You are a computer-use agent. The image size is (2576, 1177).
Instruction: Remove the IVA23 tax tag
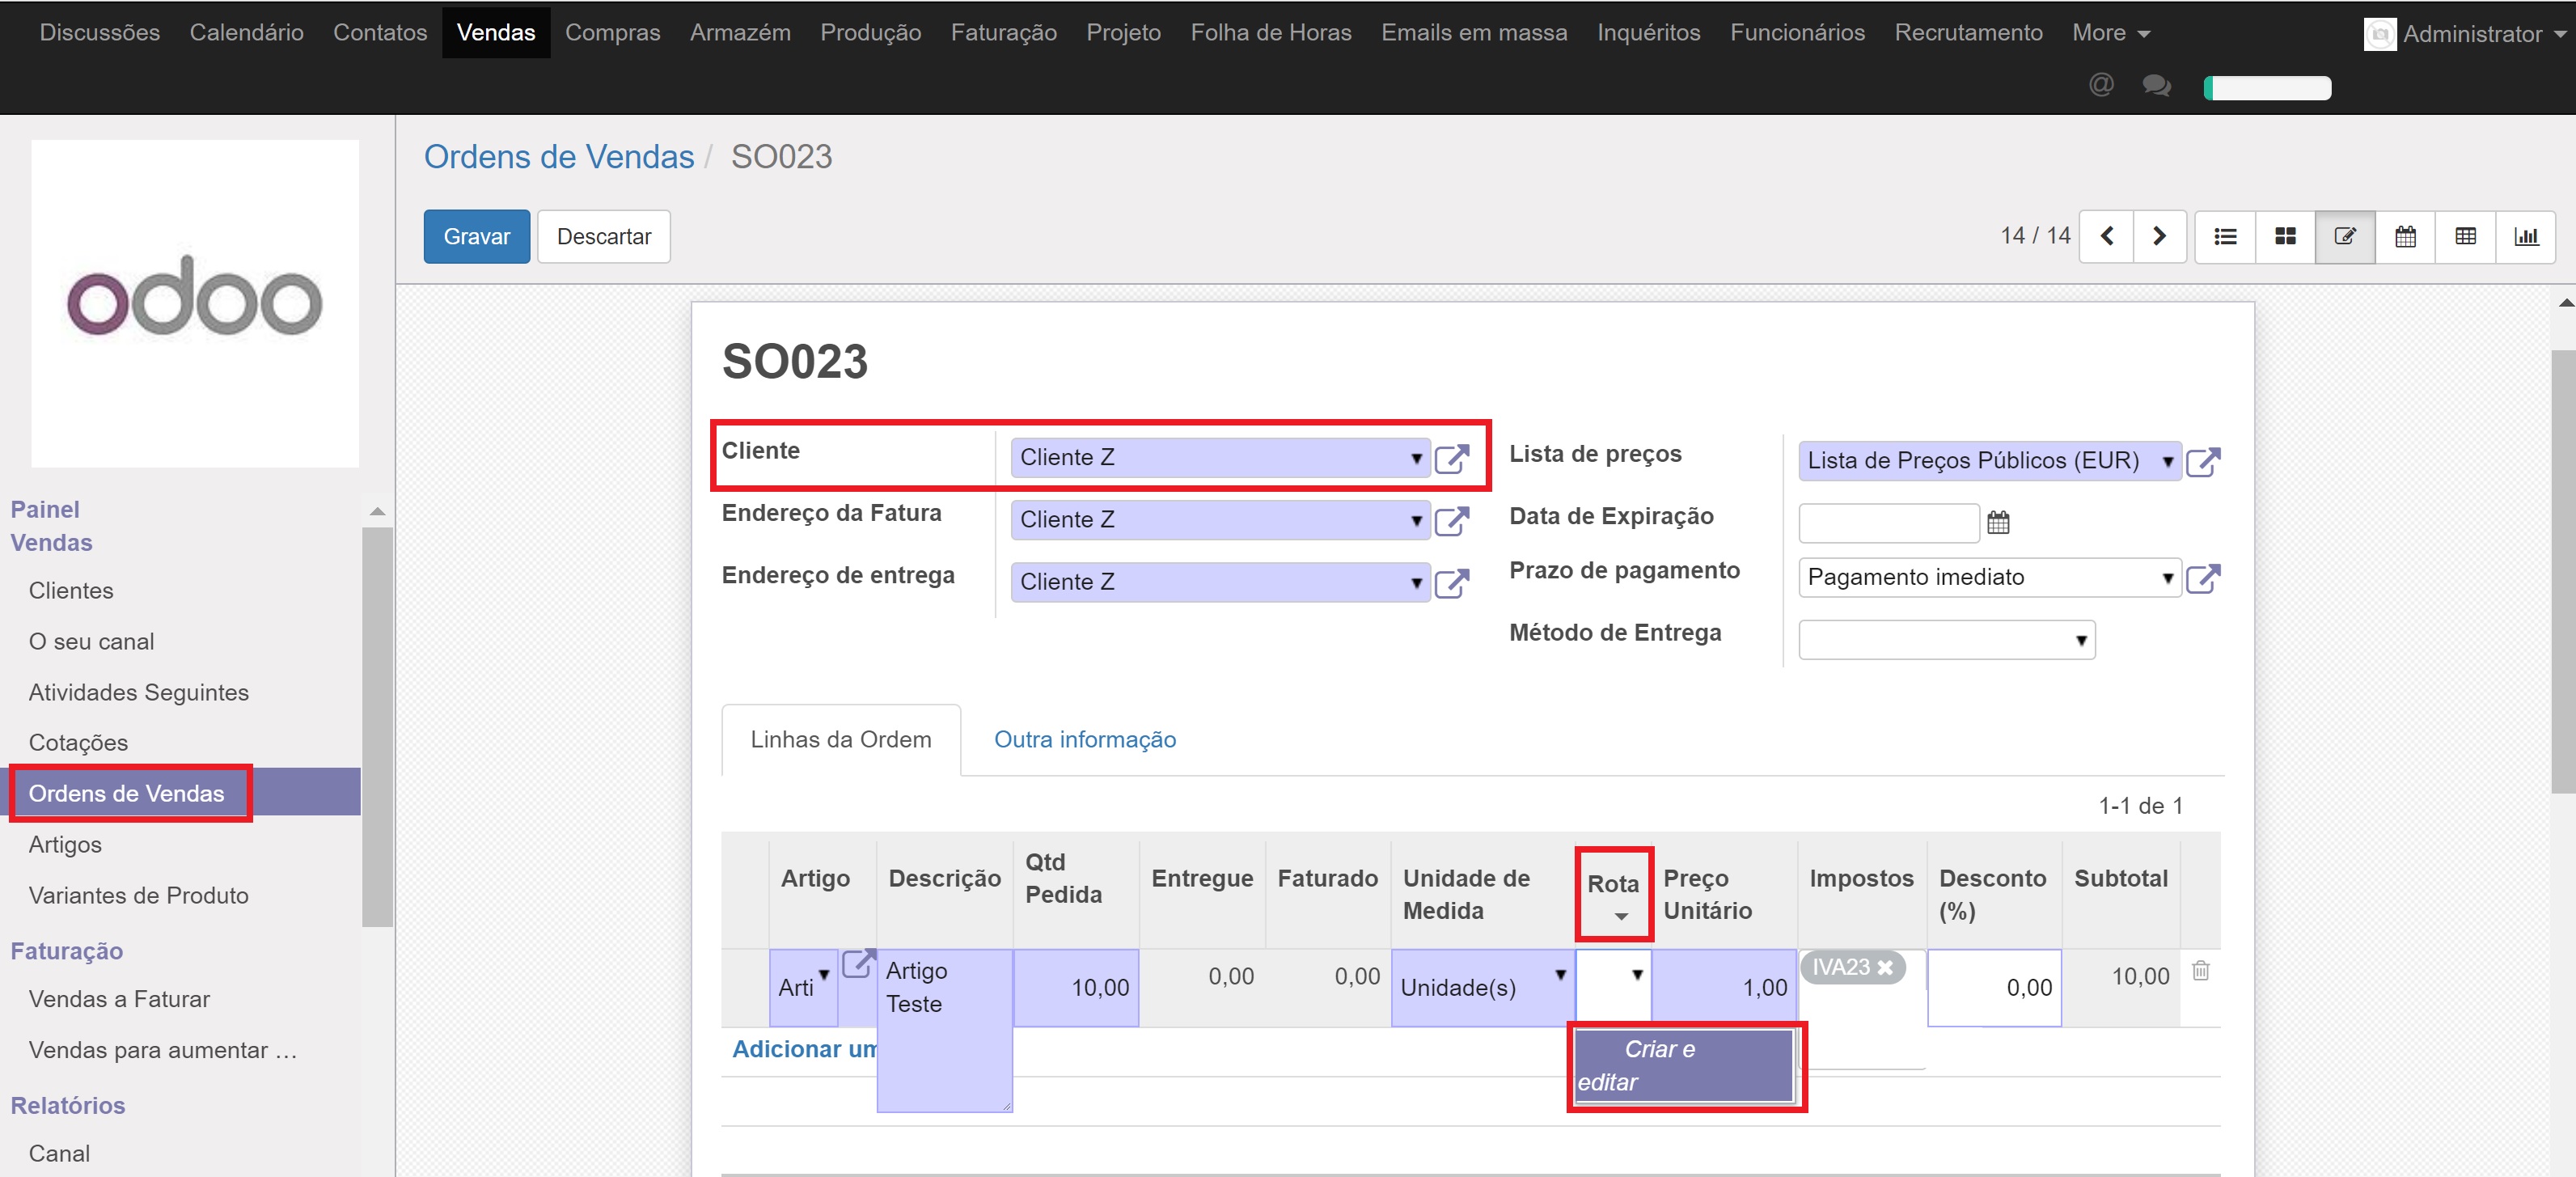(1885, 967)
